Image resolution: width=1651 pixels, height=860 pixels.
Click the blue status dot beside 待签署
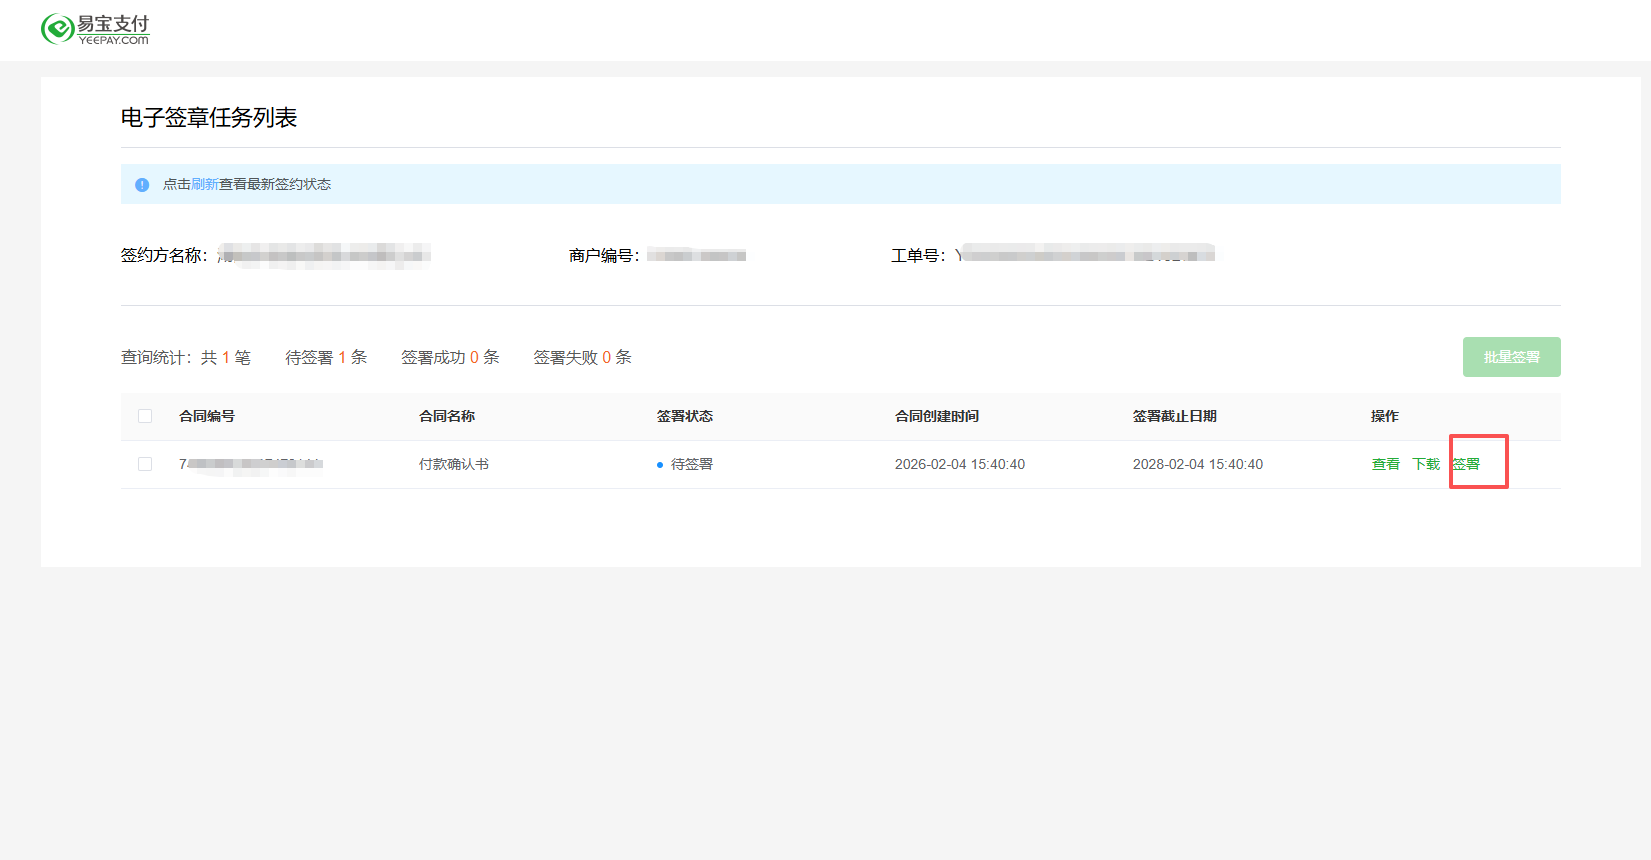[660, 465]
